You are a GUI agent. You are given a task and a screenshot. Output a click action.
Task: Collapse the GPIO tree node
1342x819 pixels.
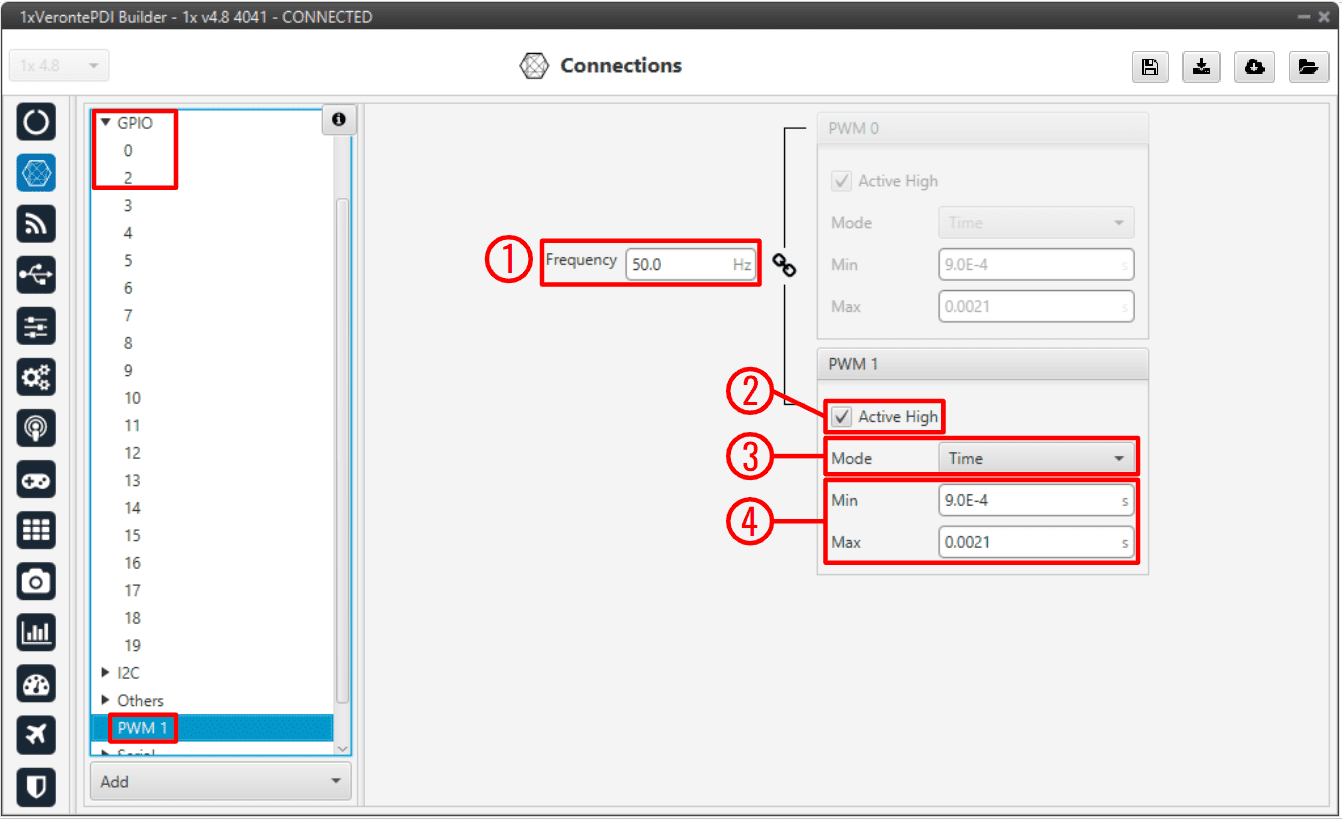pos(106,124)
